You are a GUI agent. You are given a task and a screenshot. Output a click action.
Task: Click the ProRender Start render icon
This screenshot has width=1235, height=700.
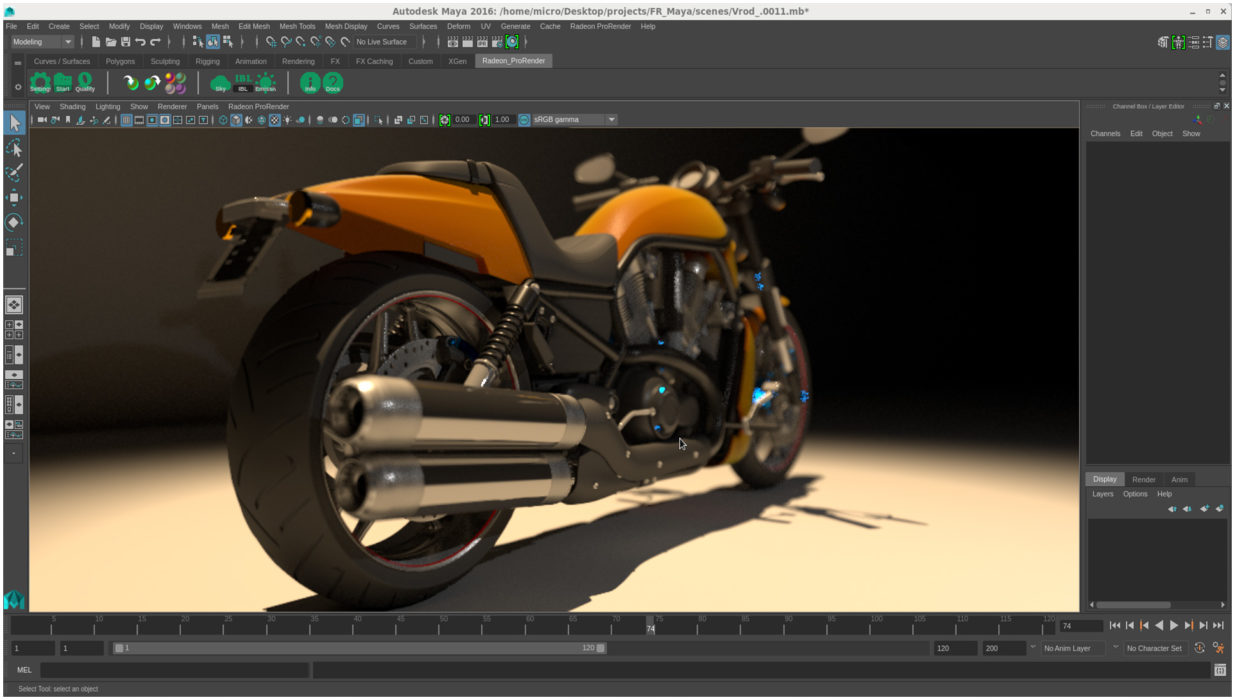click(x=62, y=83)
